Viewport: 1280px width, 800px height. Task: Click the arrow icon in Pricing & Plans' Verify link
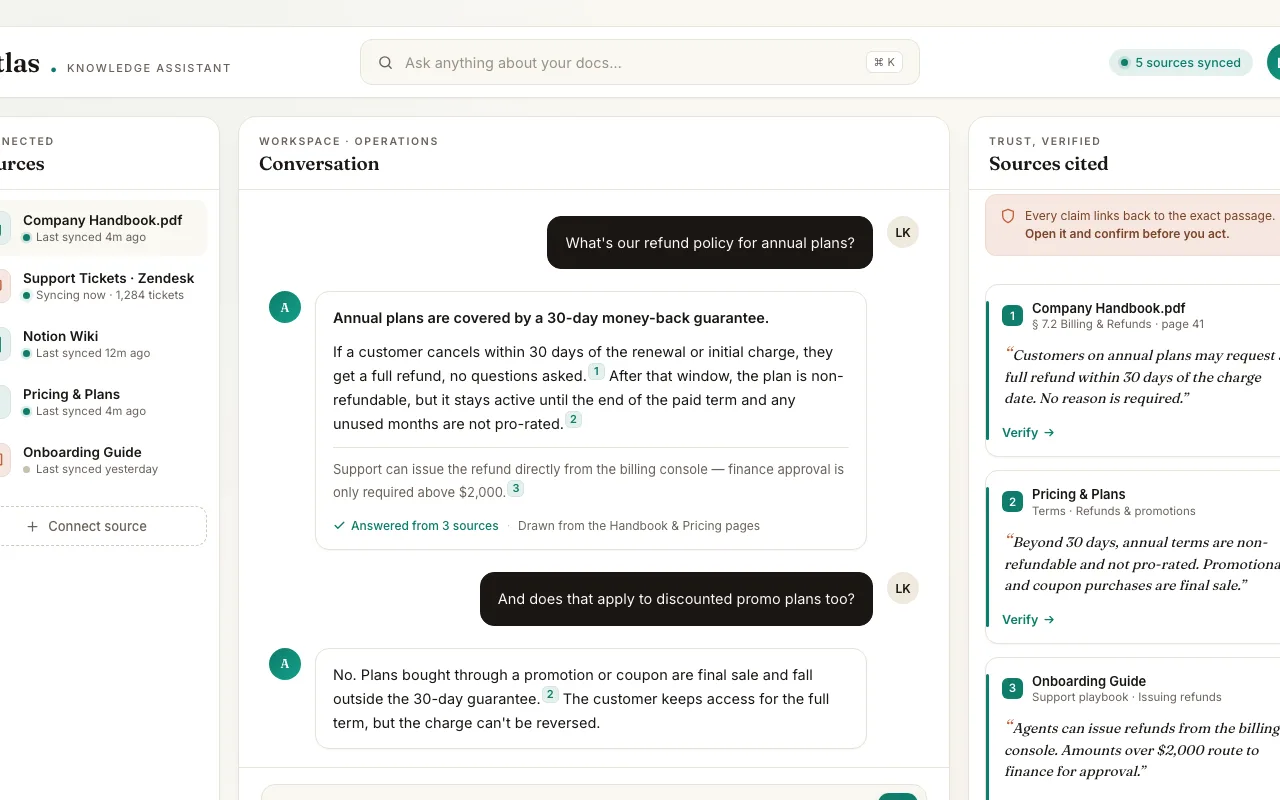[1049, 620]
